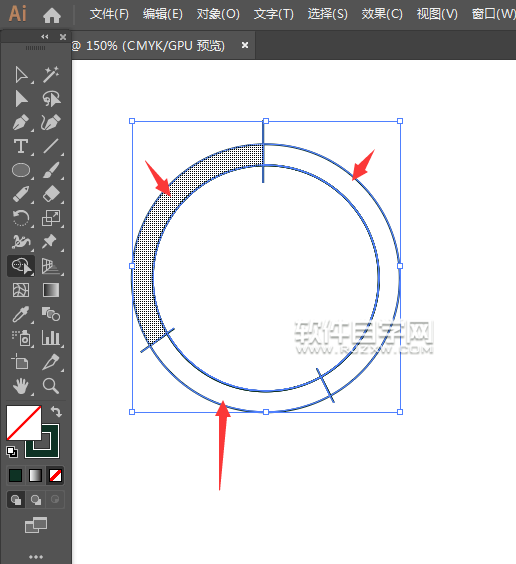Enable Draw Behind mode
516x564 pixels.
point(35,499)
